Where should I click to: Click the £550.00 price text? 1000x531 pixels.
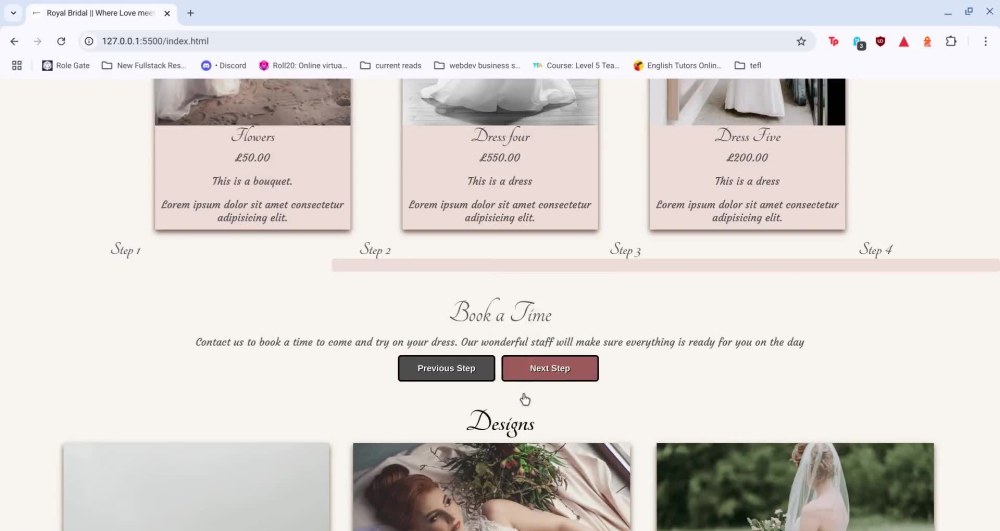(x=500, y=157)
